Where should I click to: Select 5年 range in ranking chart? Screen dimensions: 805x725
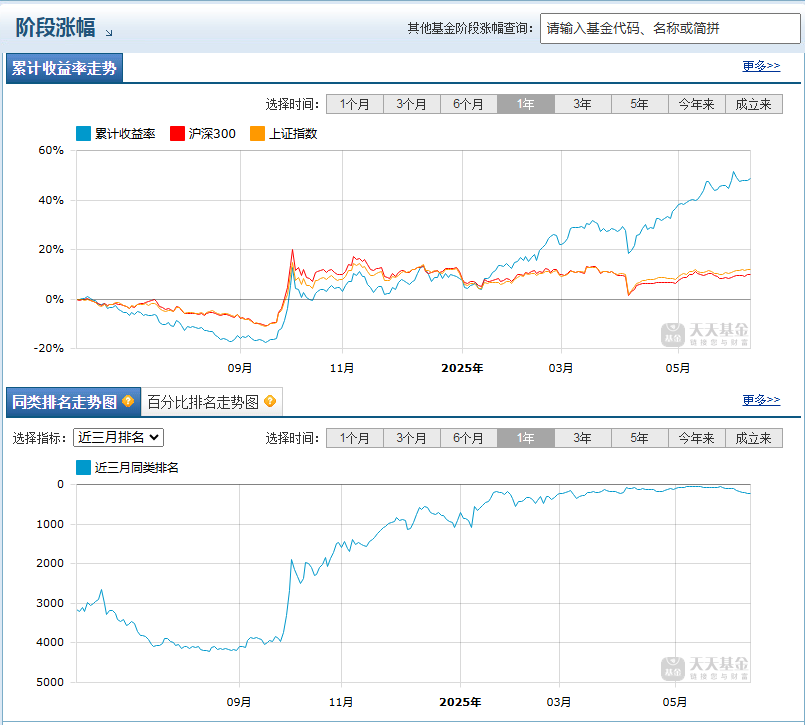coord(640,438)
